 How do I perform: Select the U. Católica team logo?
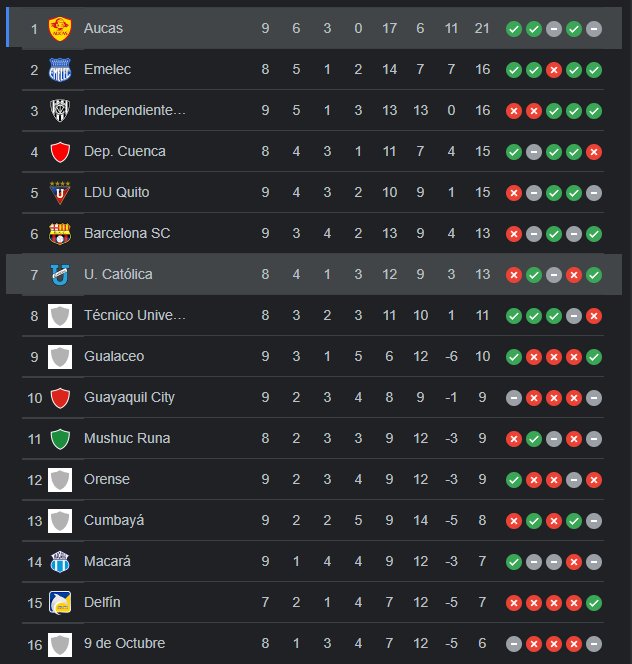coord(60,275)
